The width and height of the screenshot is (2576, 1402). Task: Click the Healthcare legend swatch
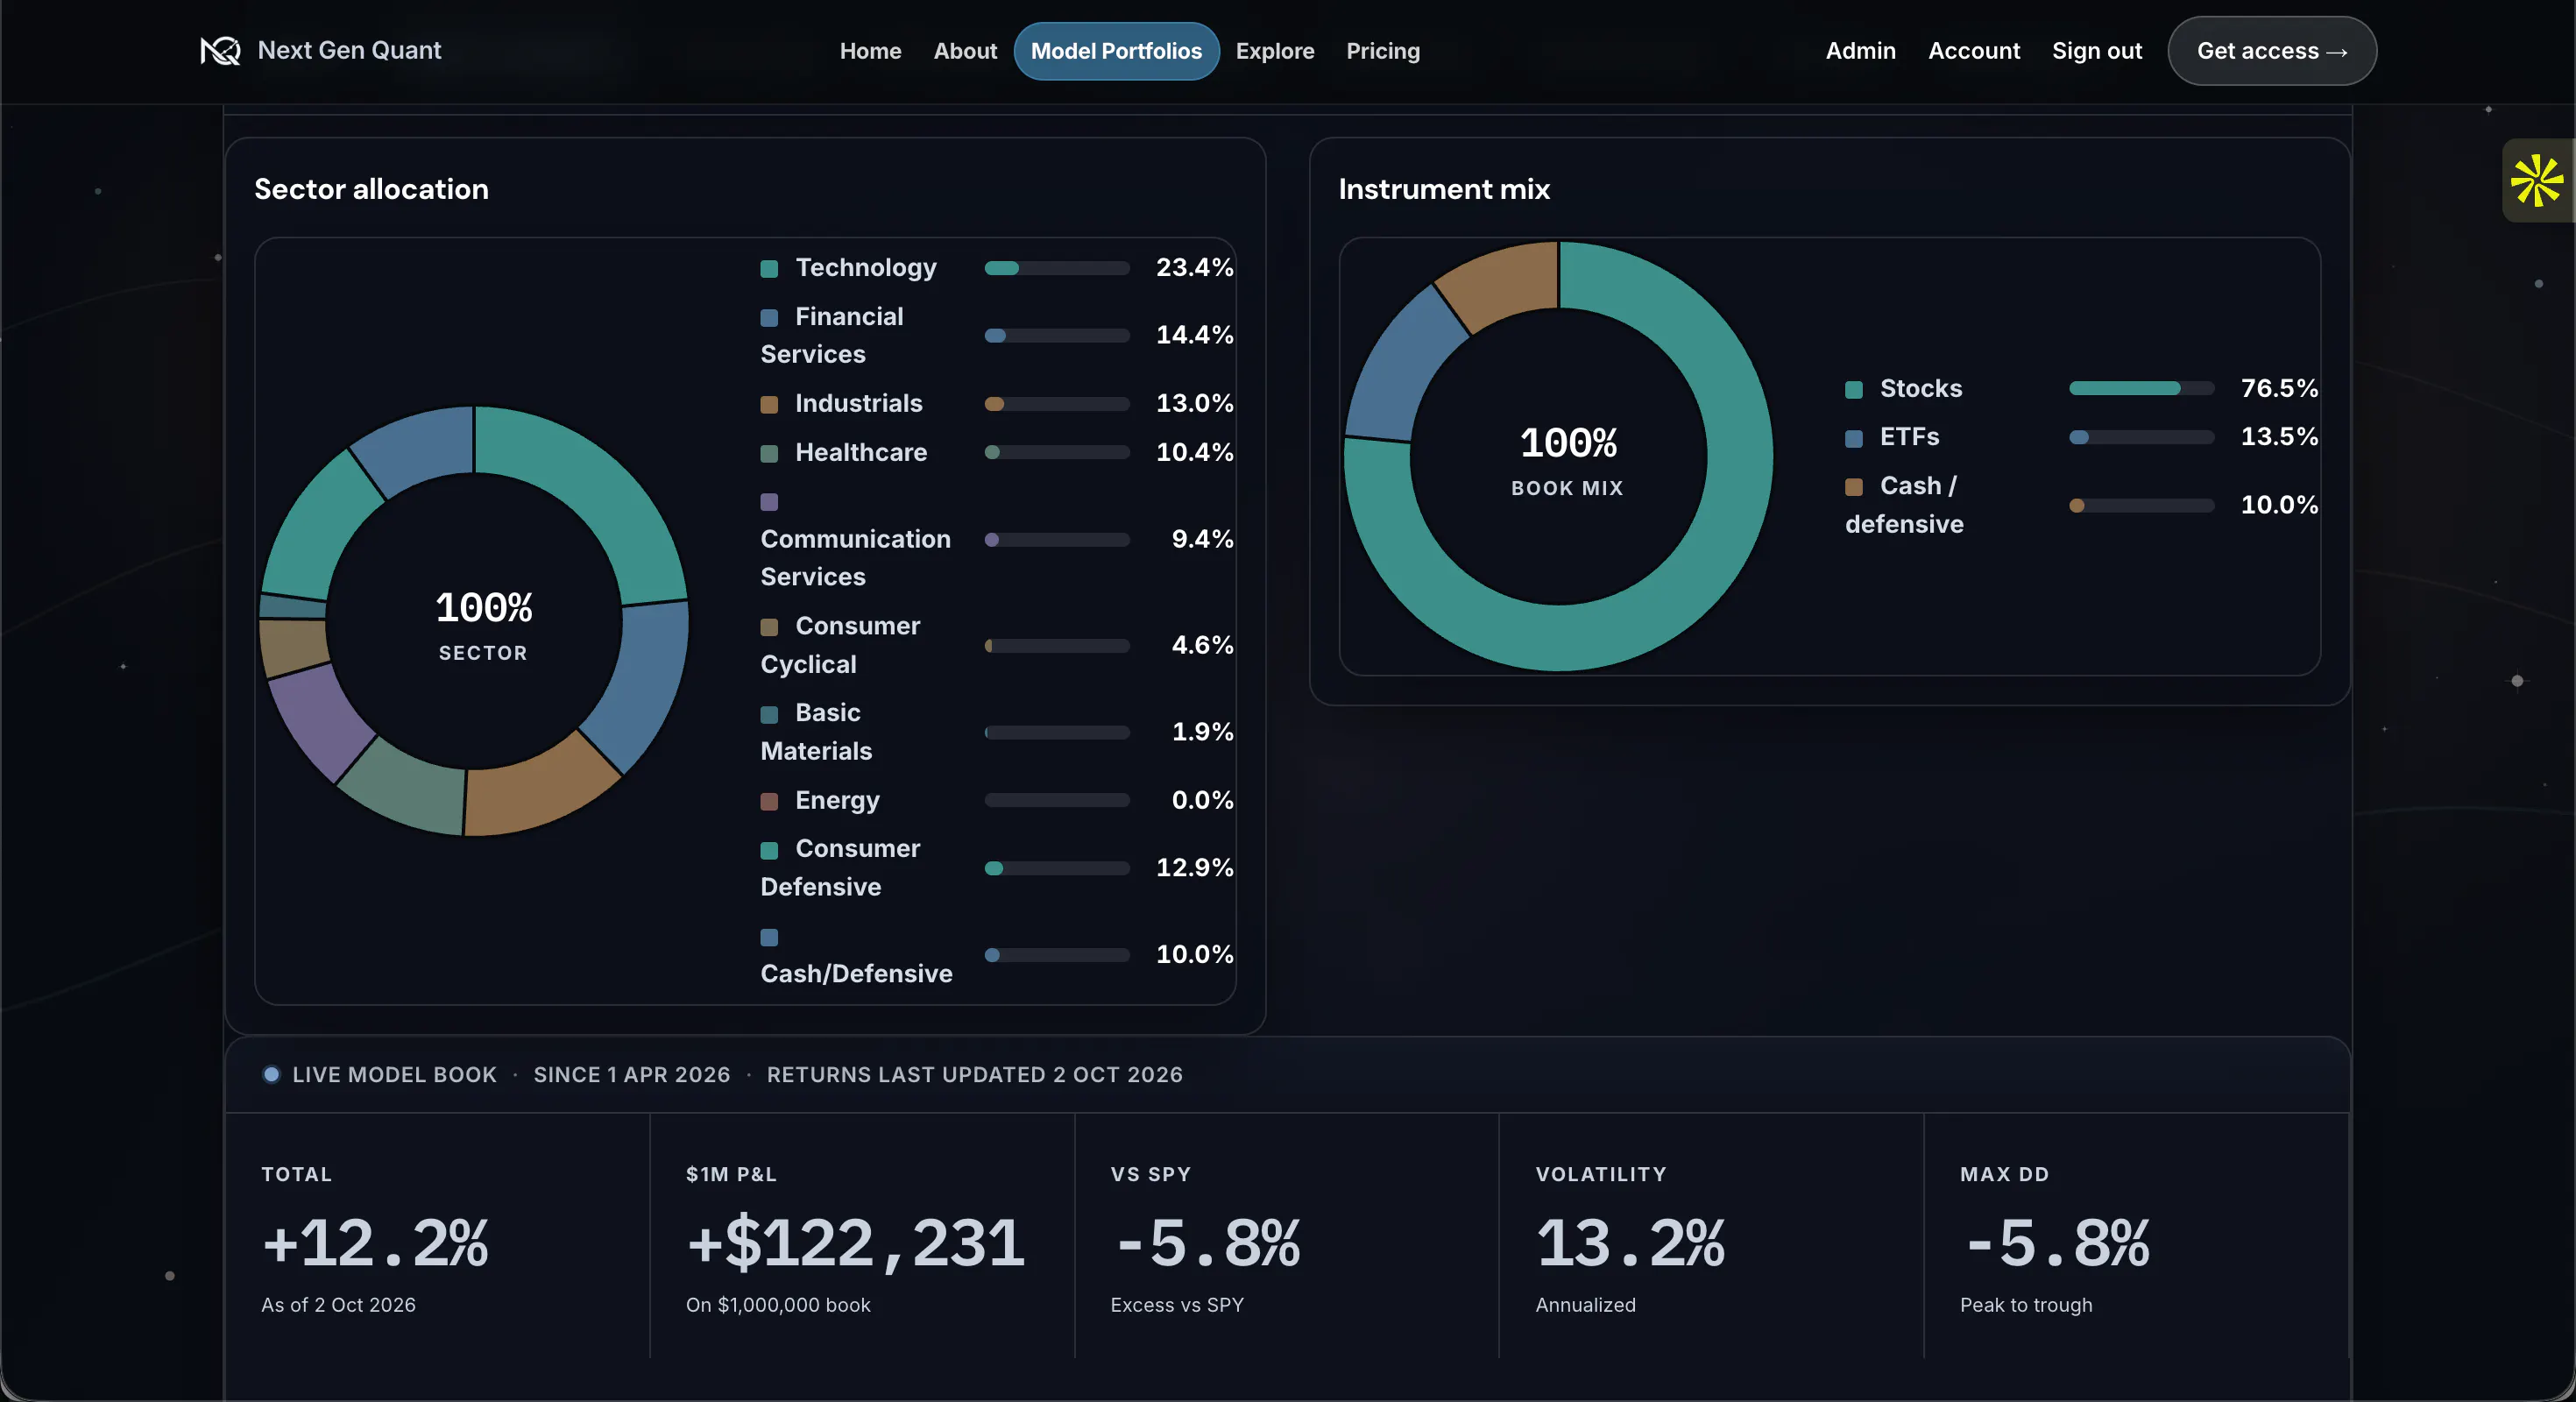[769, 453]
